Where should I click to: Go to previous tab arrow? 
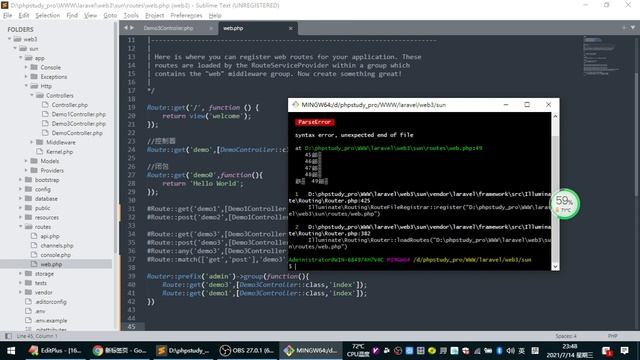click(x=126, y=28)
